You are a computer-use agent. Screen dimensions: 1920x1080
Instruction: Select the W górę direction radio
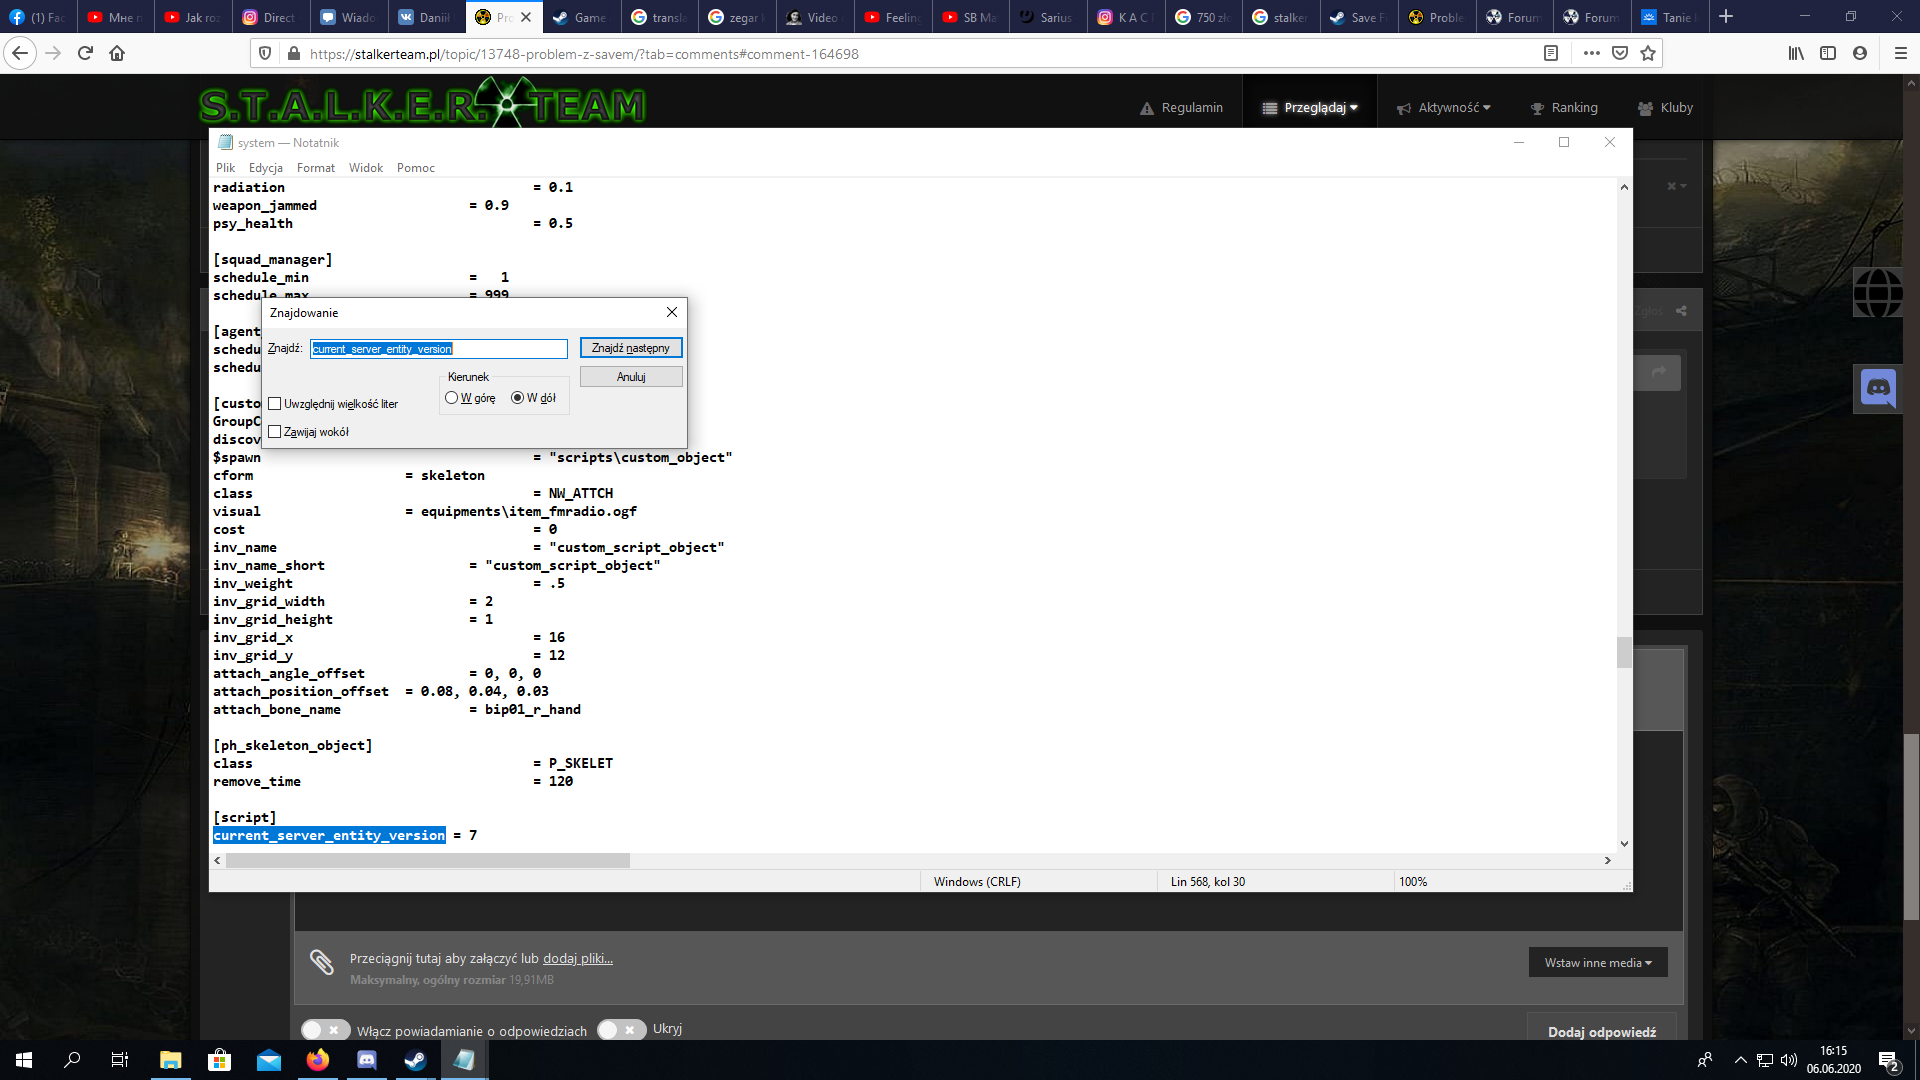coord(452,398)
